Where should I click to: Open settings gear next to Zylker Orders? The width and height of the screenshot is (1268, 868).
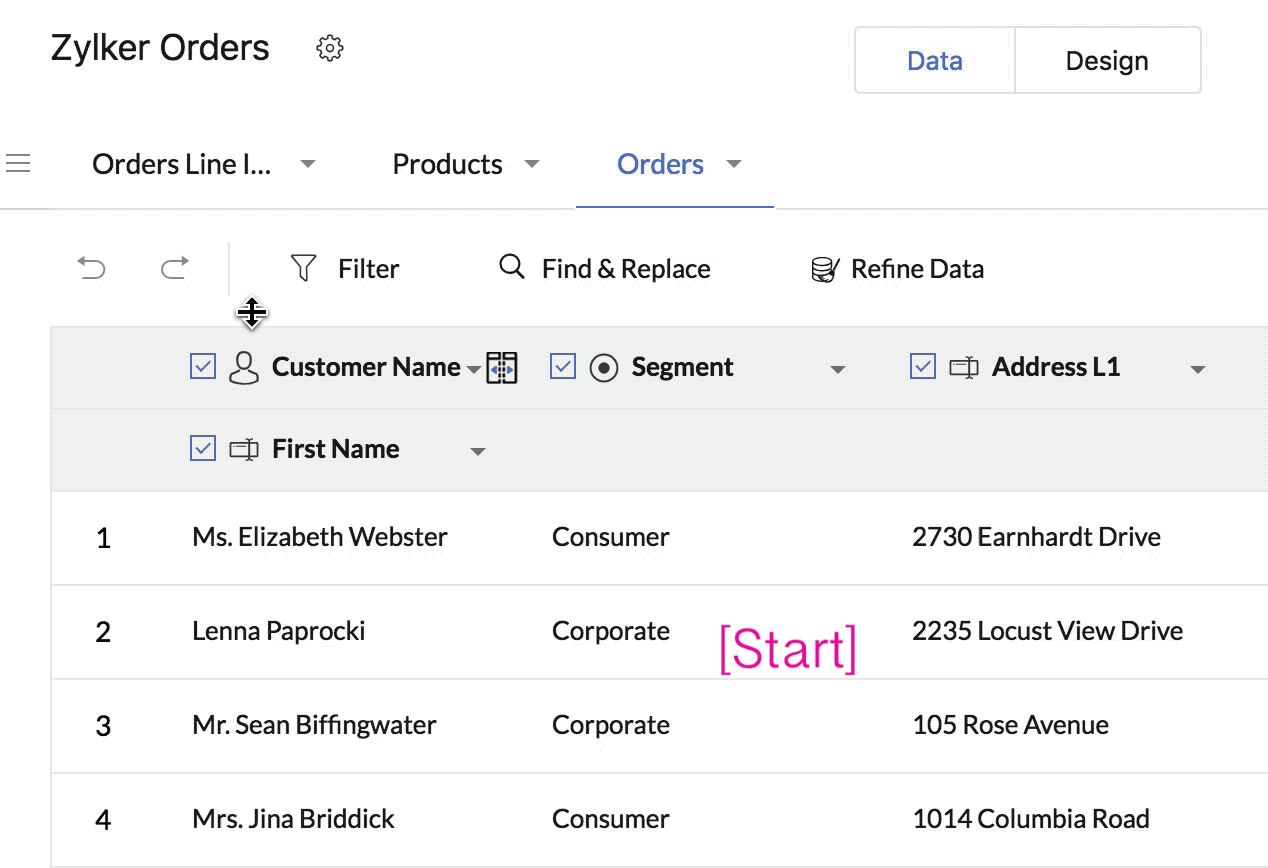(x=330, y=48)
